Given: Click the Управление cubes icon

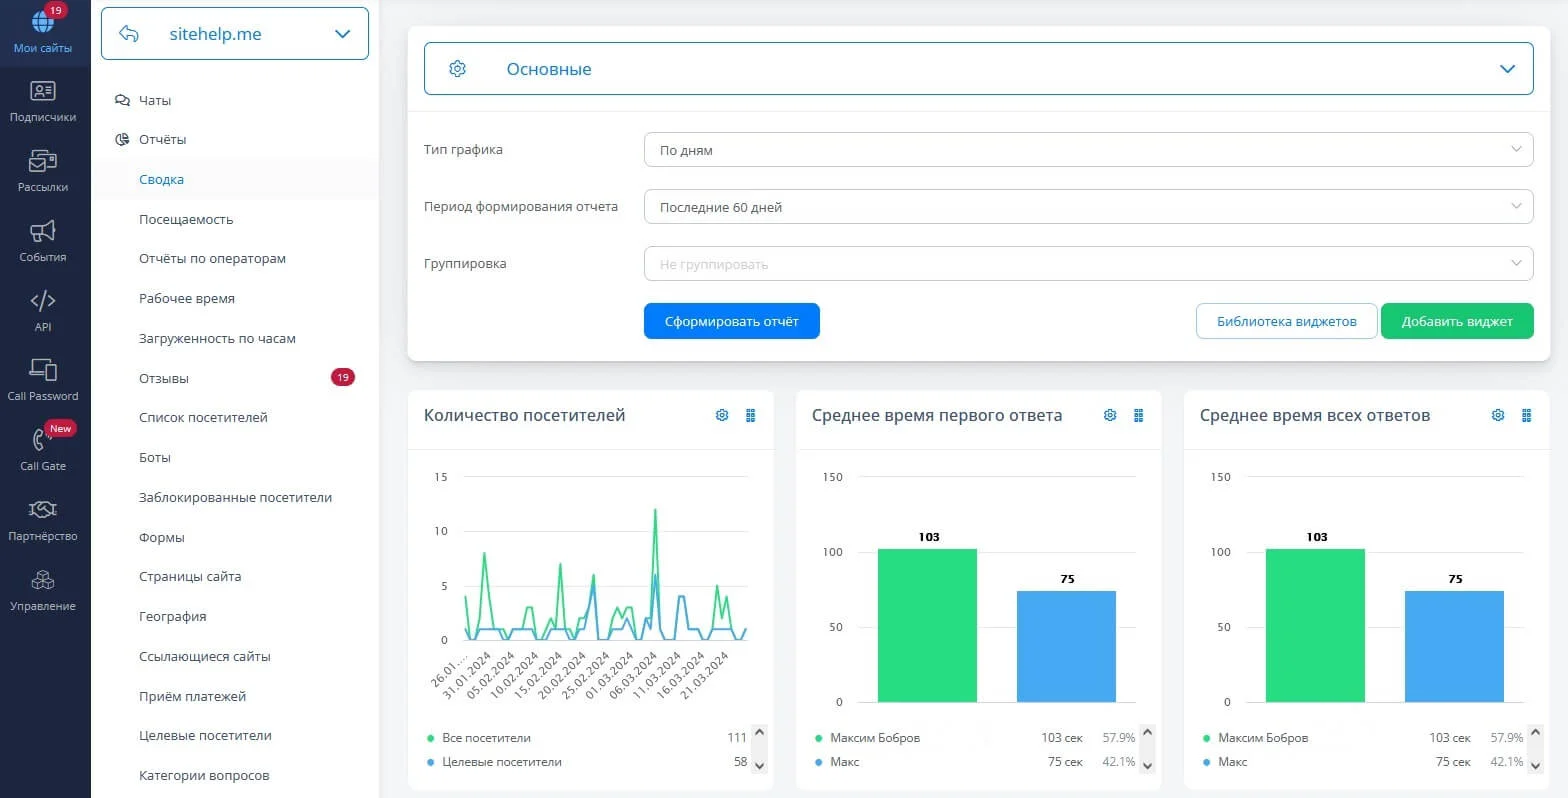Looking at the screenshot, I should [x=43, y=580].
